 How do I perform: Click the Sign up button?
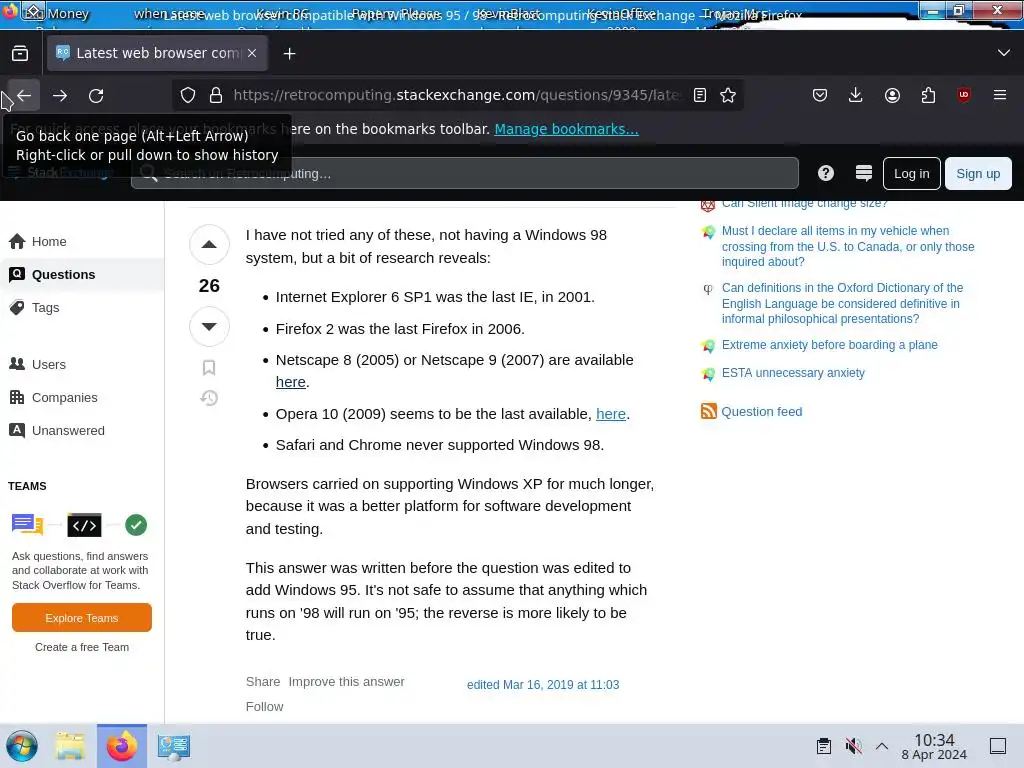[x=978, y=174]
